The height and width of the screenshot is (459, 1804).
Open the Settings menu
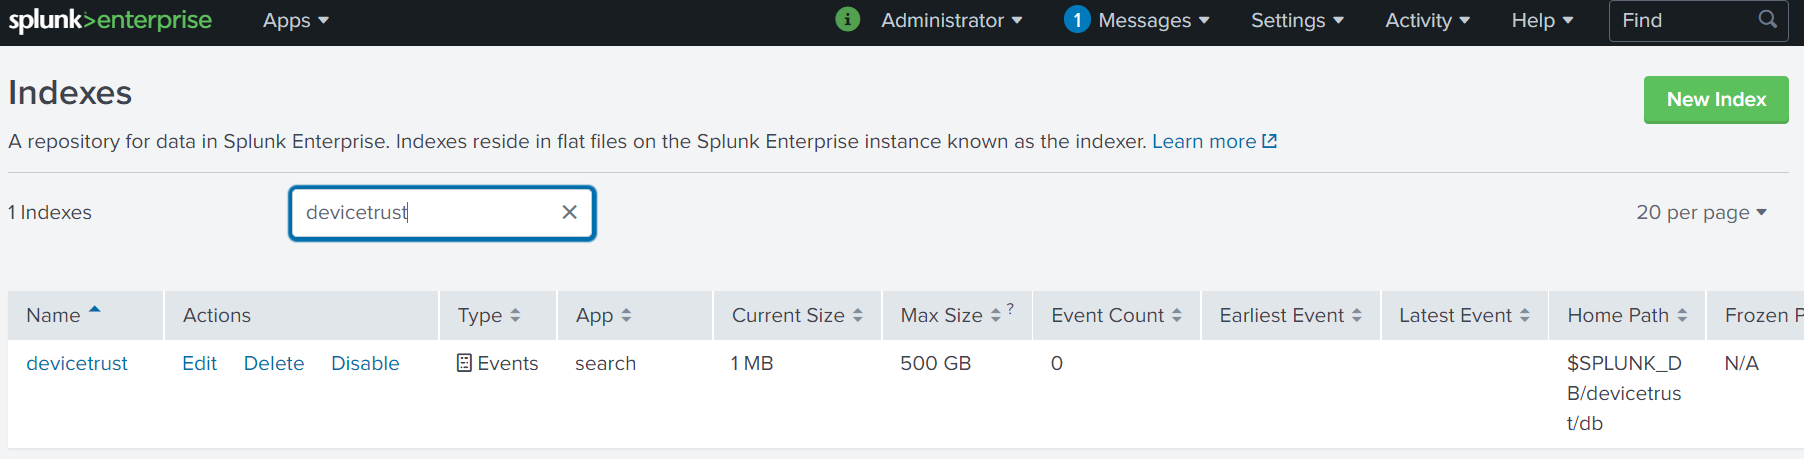point(1296,21)
